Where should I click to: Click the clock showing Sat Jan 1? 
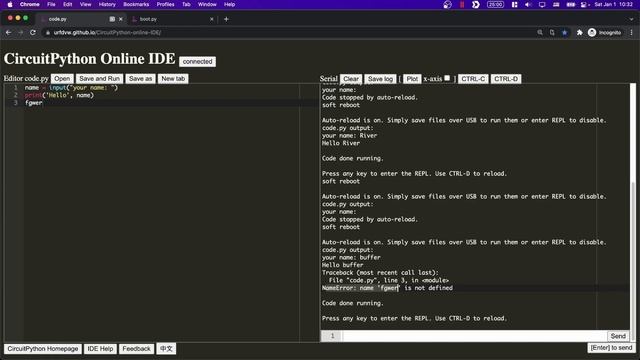pyautogui.click(x=613, y=4)
